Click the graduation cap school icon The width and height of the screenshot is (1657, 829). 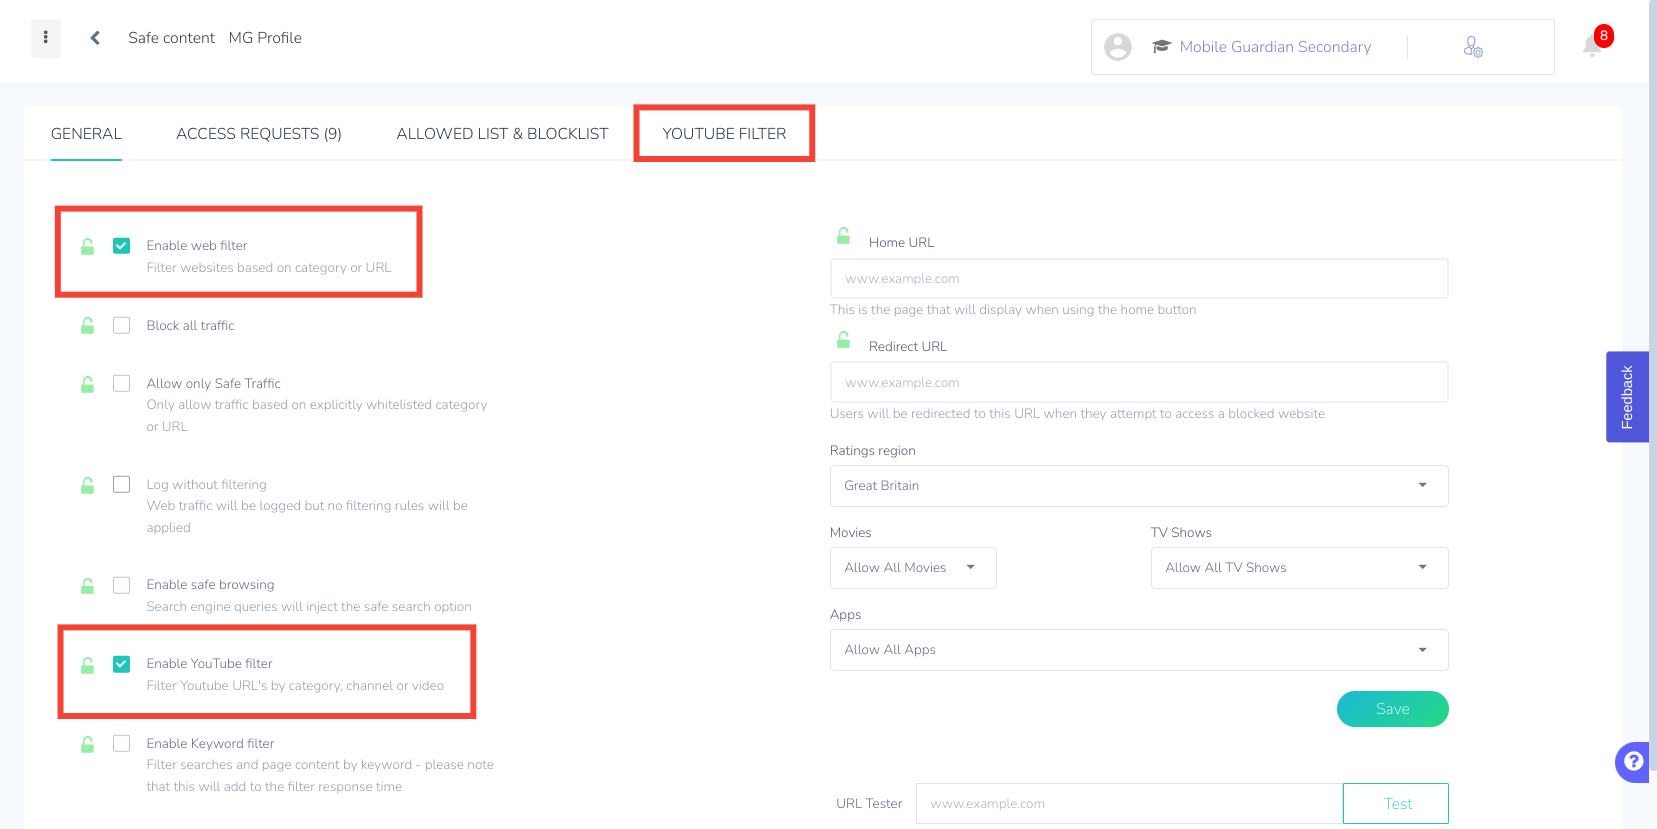coord(1161,47)
